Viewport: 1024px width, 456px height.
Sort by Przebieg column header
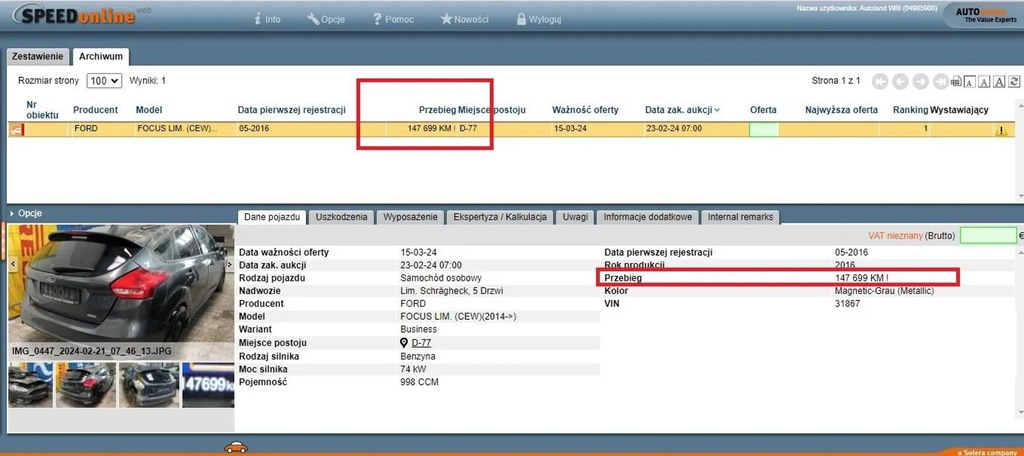437,110
